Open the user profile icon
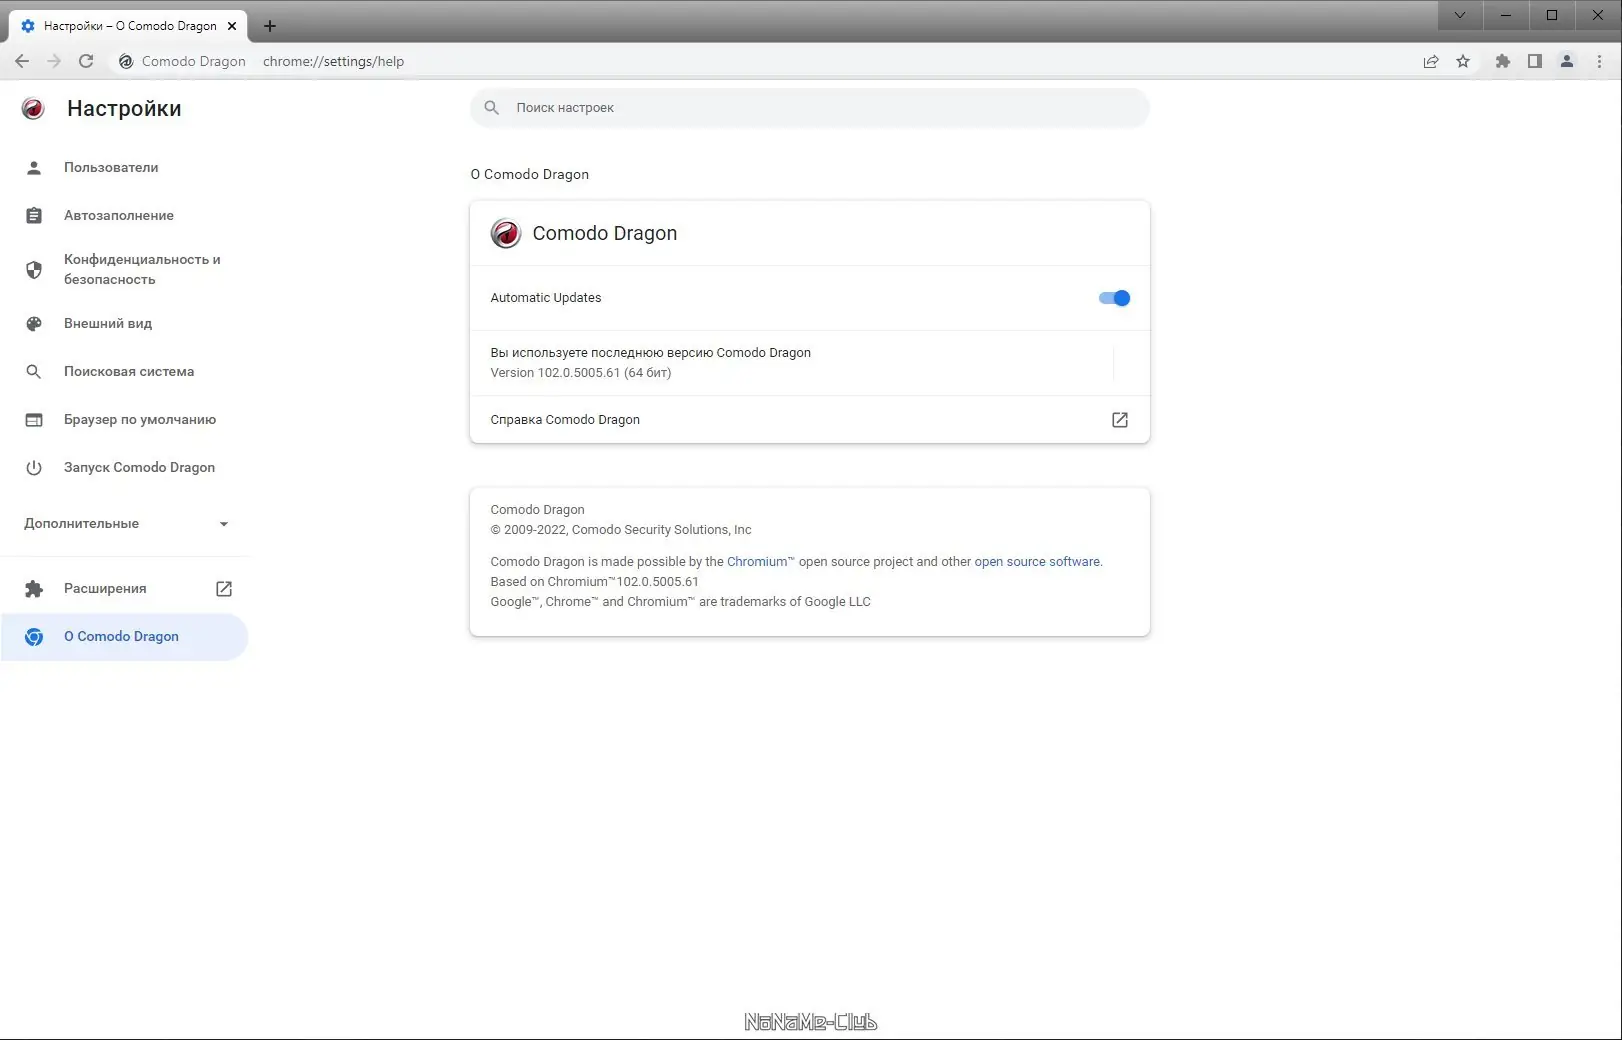This screenshot has width=1622, height=1040. tap(1567, 61)
